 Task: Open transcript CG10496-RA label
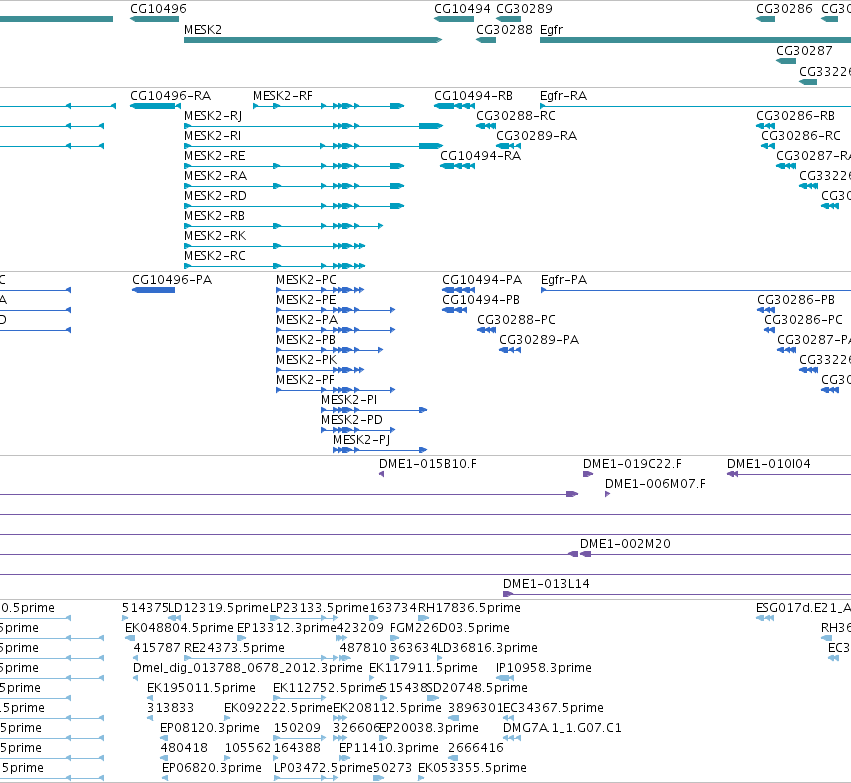(170, 96)
